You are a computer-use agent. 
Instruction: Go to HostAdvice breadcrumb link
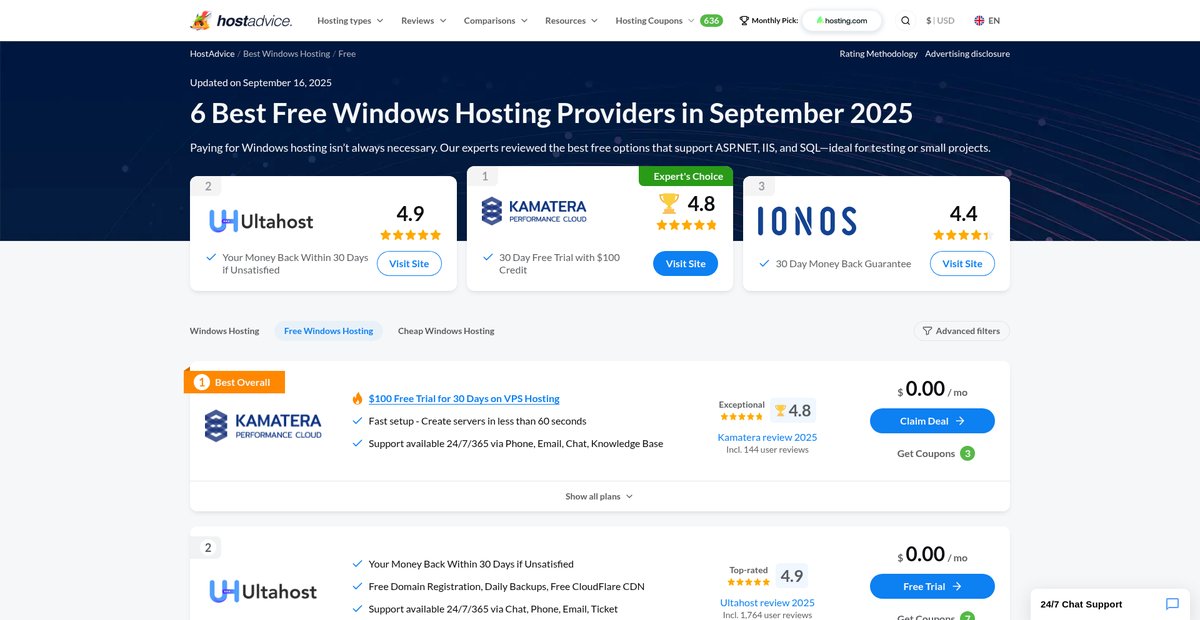click(212, 54)
